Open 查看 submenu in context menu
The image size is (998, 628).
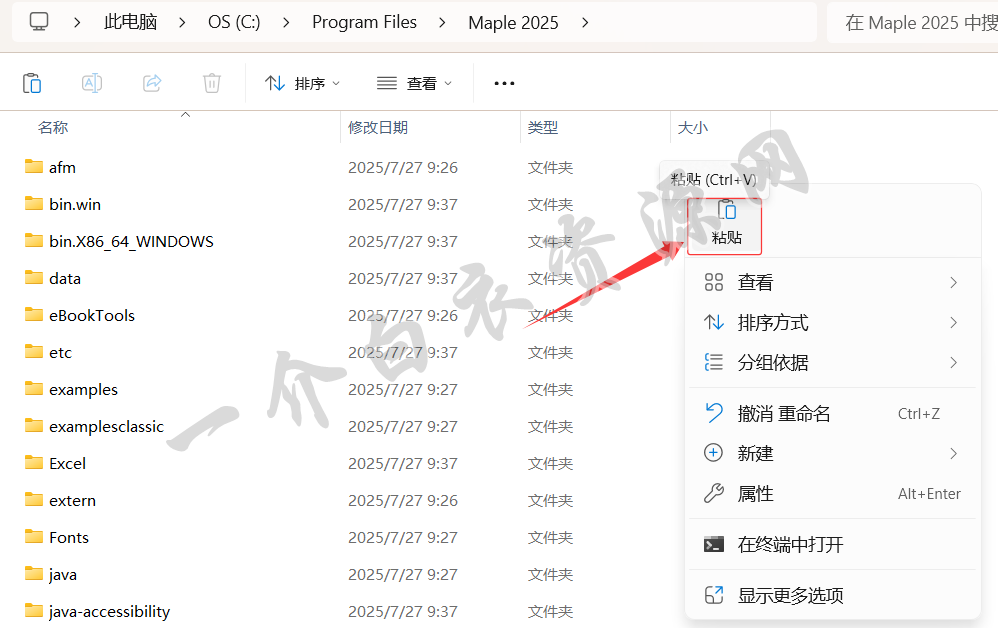pos(831,283)
